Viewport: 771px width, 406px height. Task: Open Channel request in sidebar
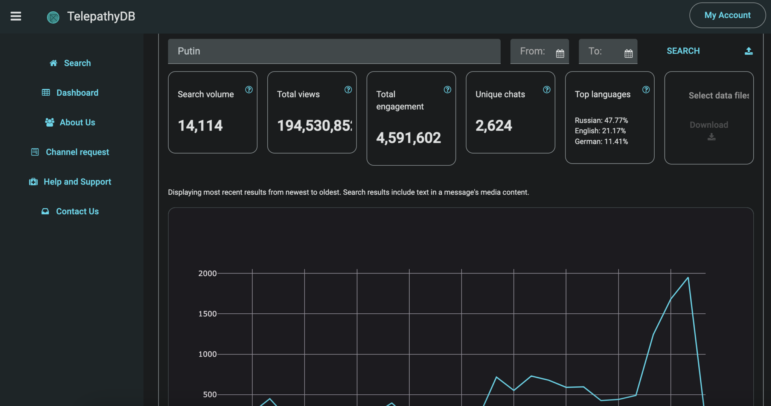[70, 152]
